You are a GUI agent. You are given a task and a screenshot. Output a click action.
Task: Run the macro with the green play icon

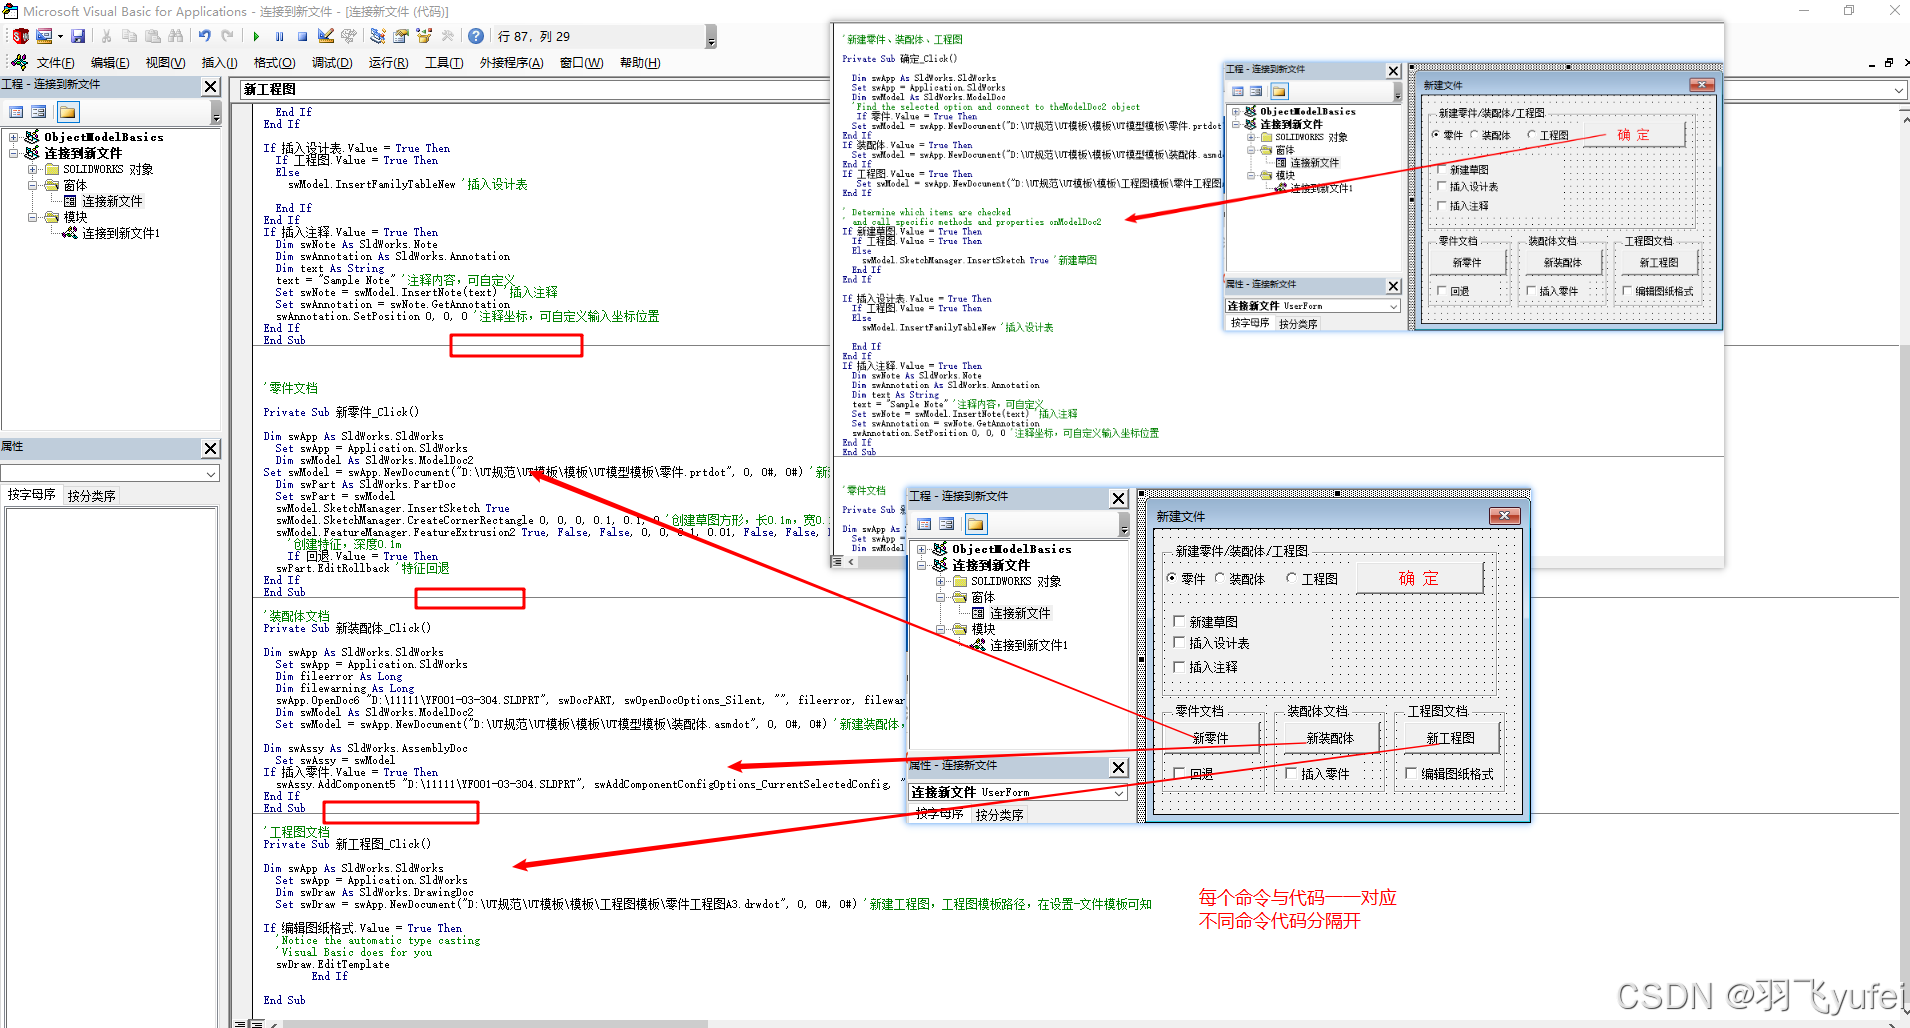[x=256, y=36]
